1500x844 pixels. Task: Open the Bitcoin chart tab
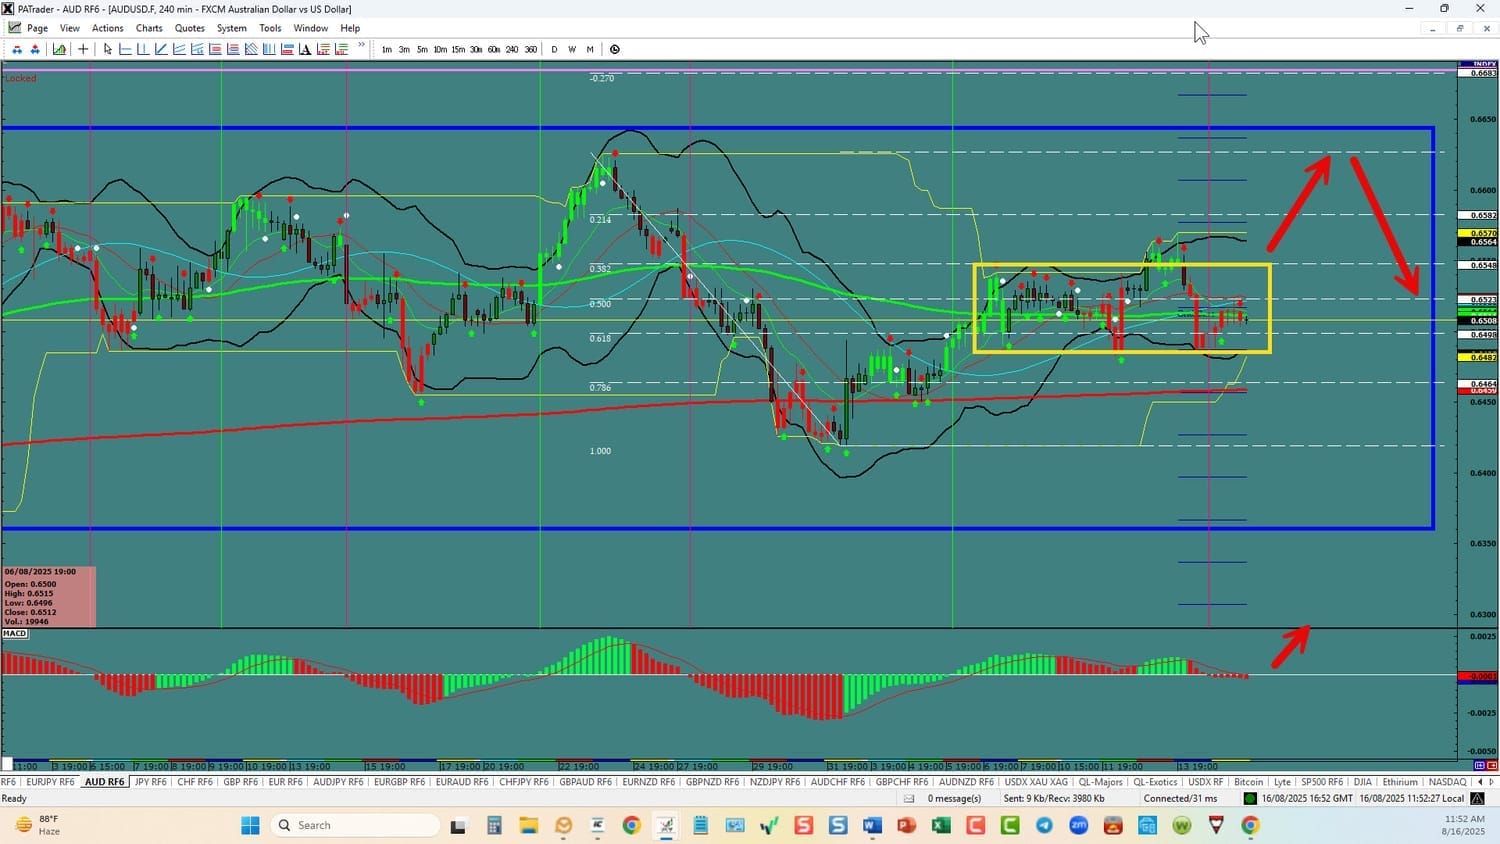click(1248, 782)
